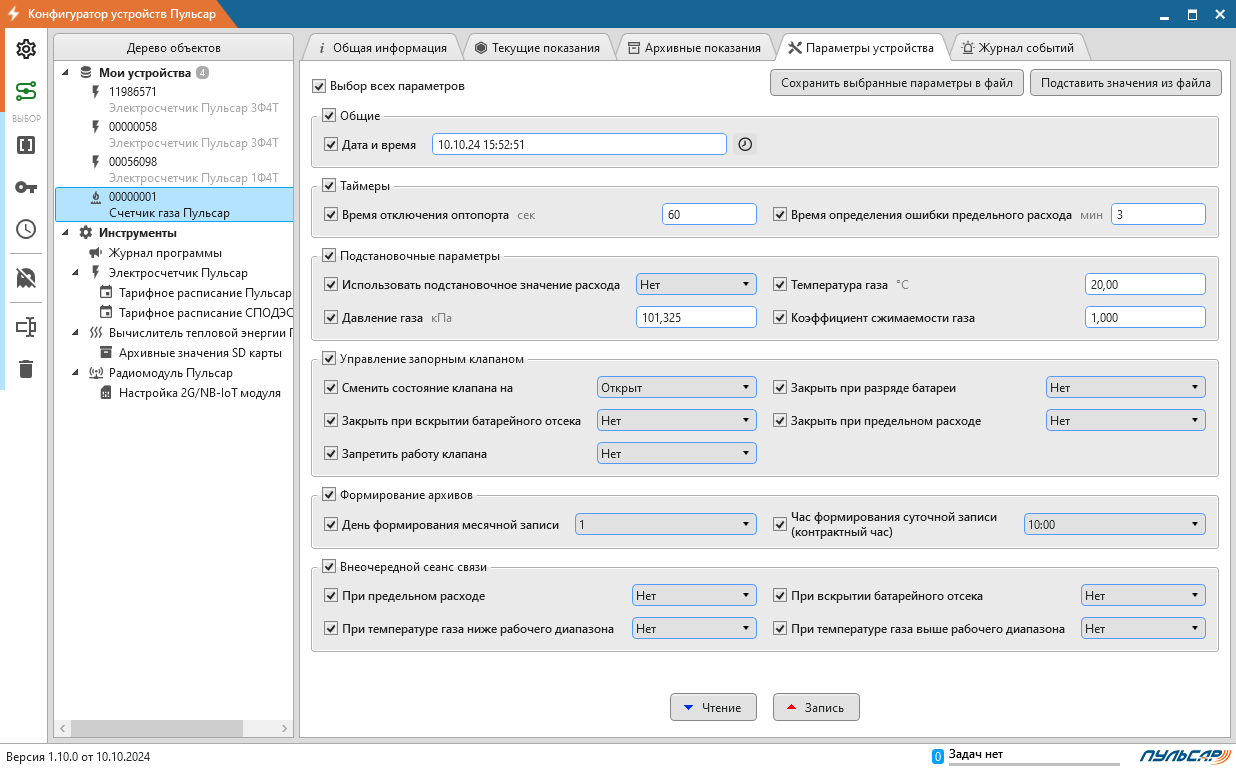Image resolution: width=1236 pixels, height=769 pixels.
Task: Click the heat icon of Вычислитель тепловой энергии
Action: tap(96, 333)
